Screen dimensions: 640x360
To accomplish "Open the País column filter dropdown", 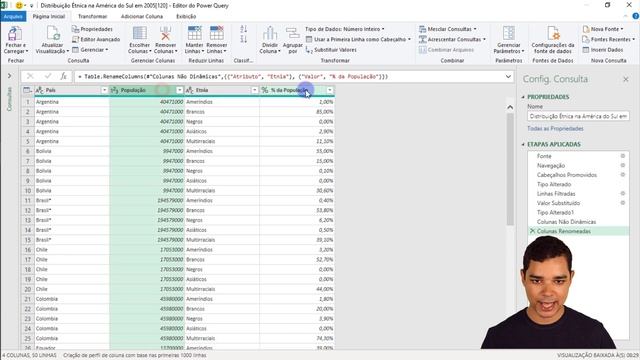I will coord(104,90).
